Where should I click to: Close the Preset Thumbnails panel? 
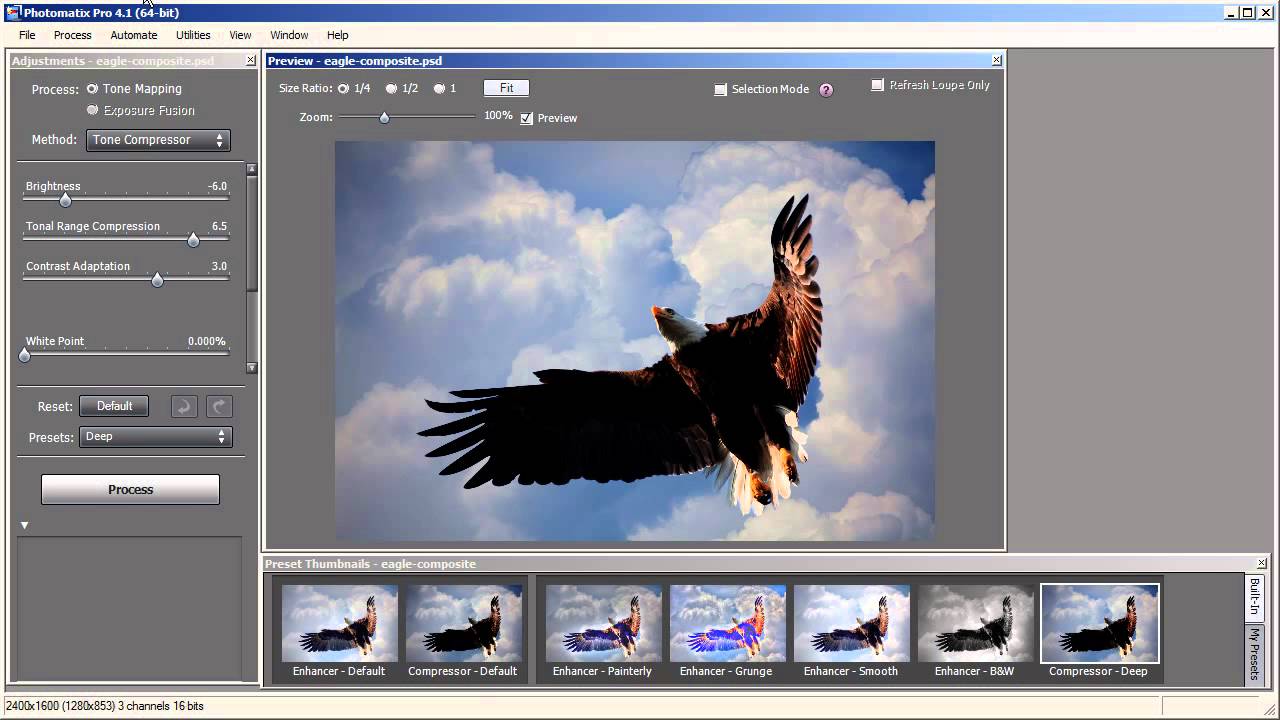[1262, 564]
